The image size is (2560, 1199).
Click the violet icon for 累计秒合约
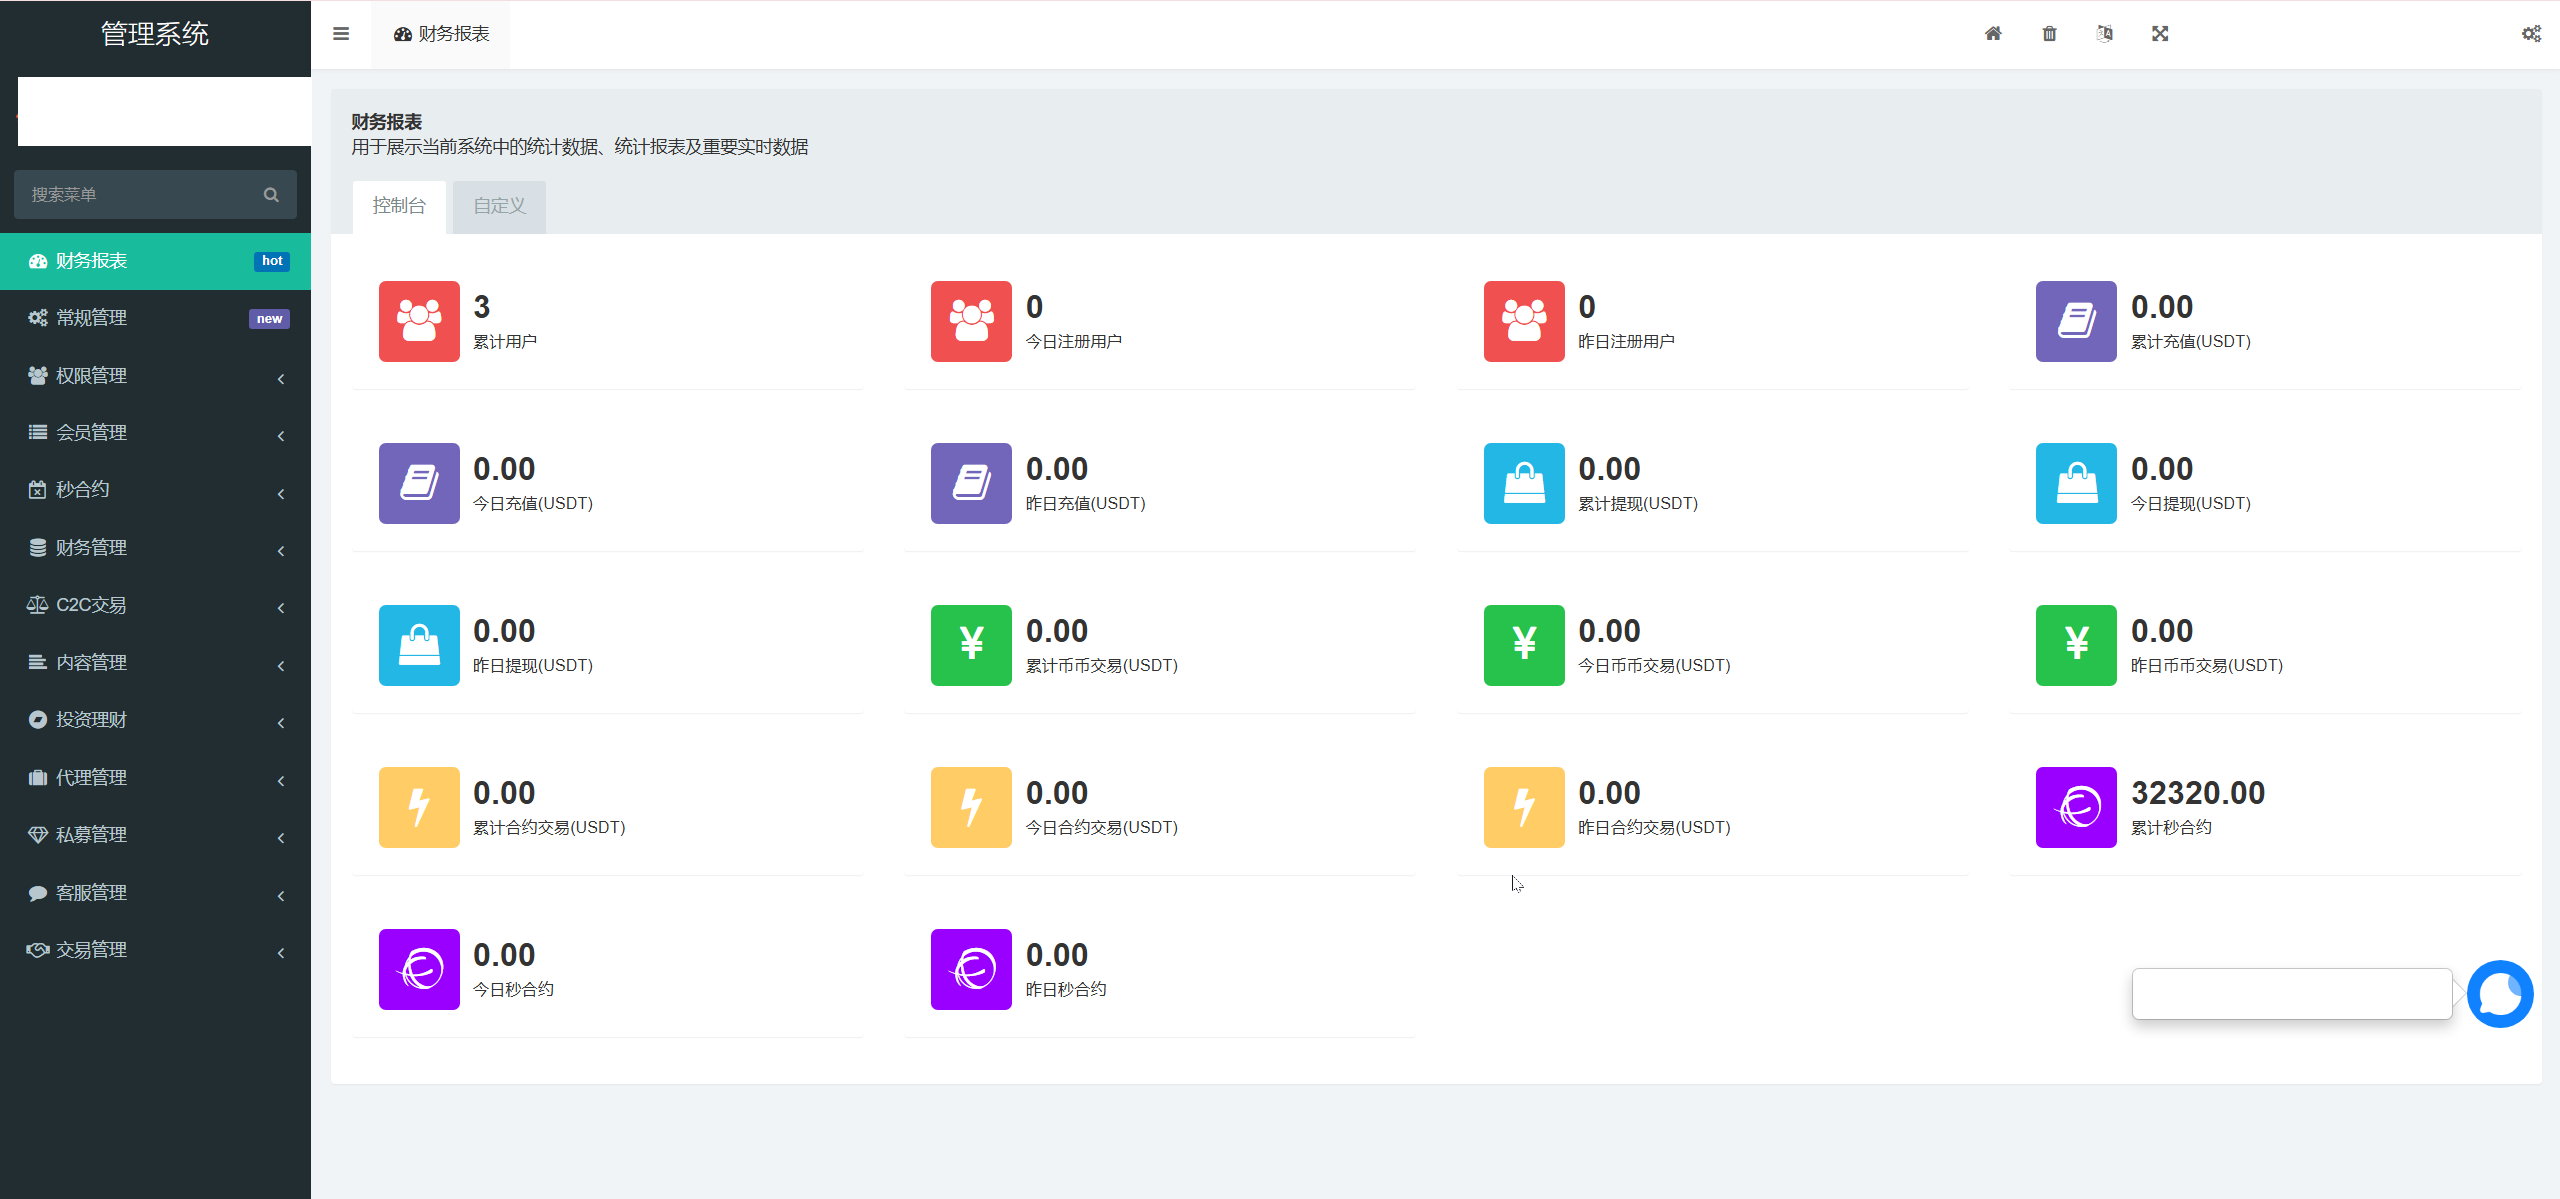[x=2076, y=807]
